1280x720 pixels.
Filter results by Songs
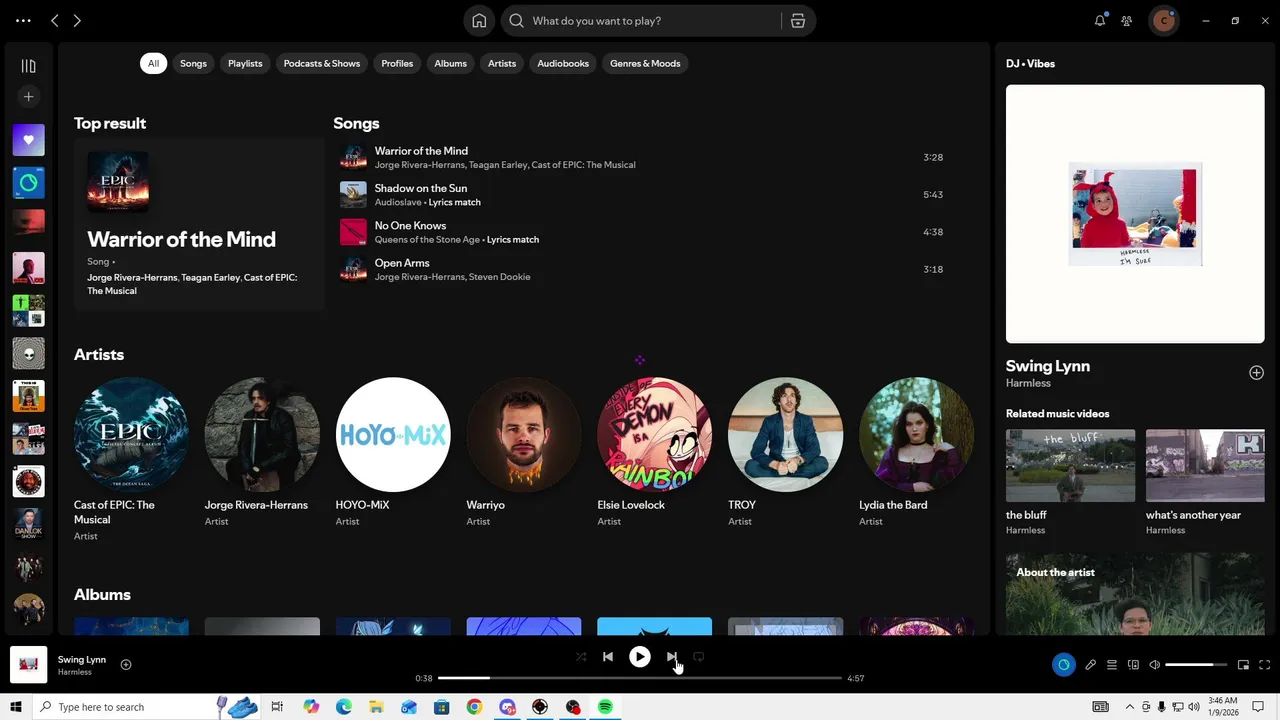[x=193, y=63]
